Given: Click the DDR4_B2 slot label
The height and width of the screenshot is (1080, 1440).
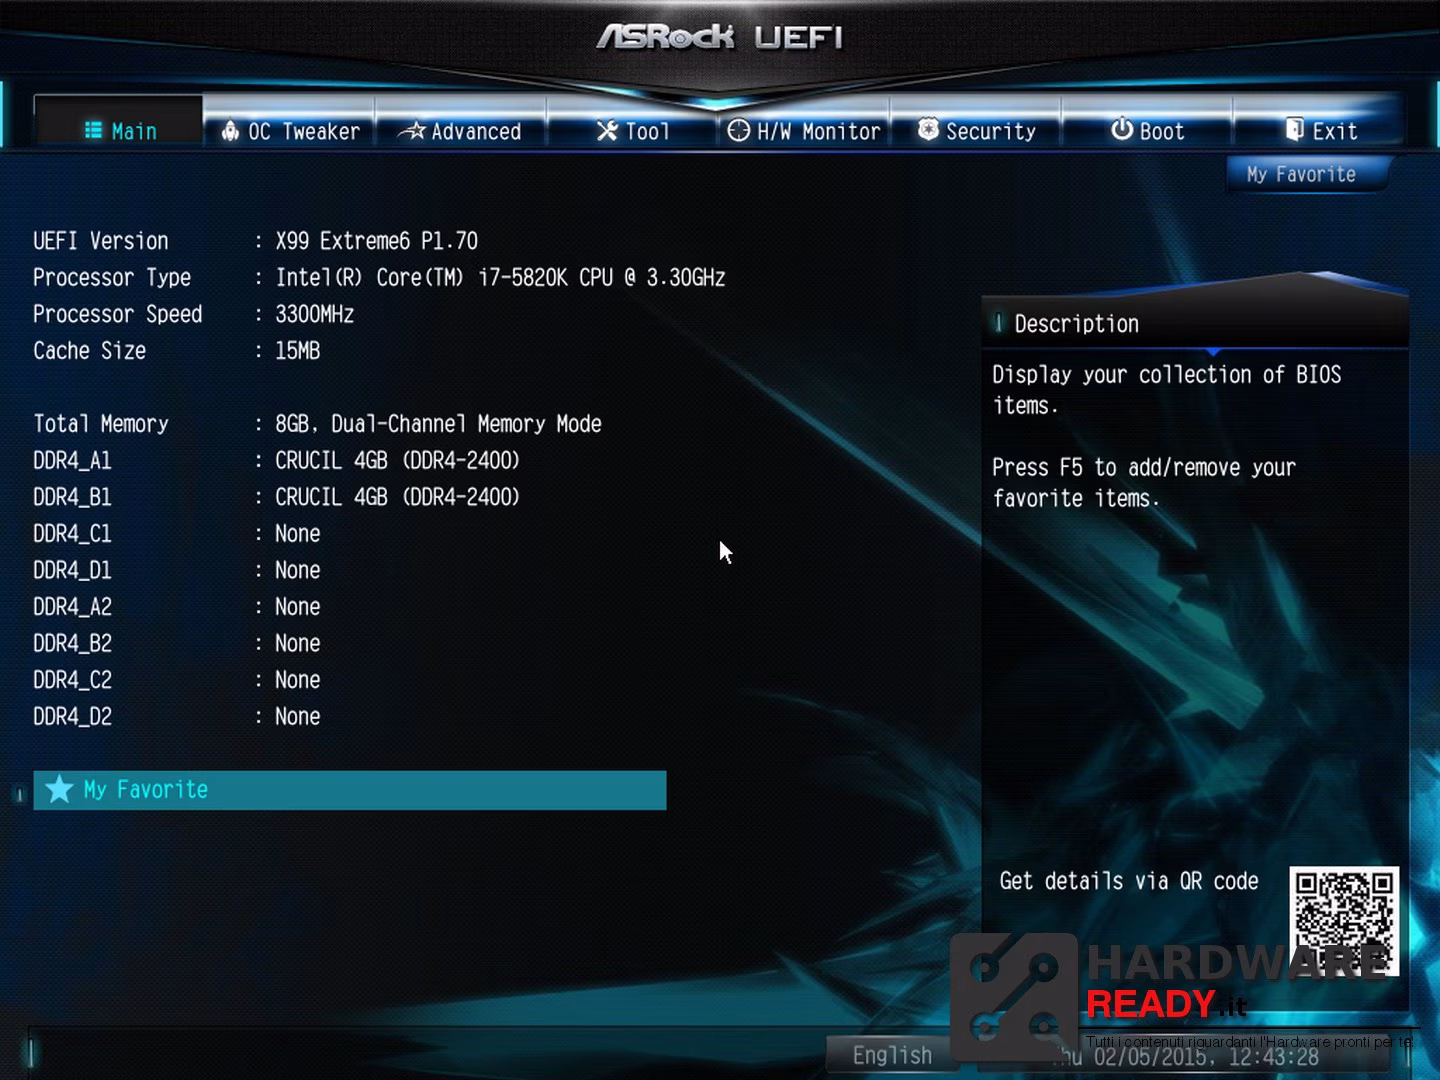Looking at the screenshot, I should 73,644.
